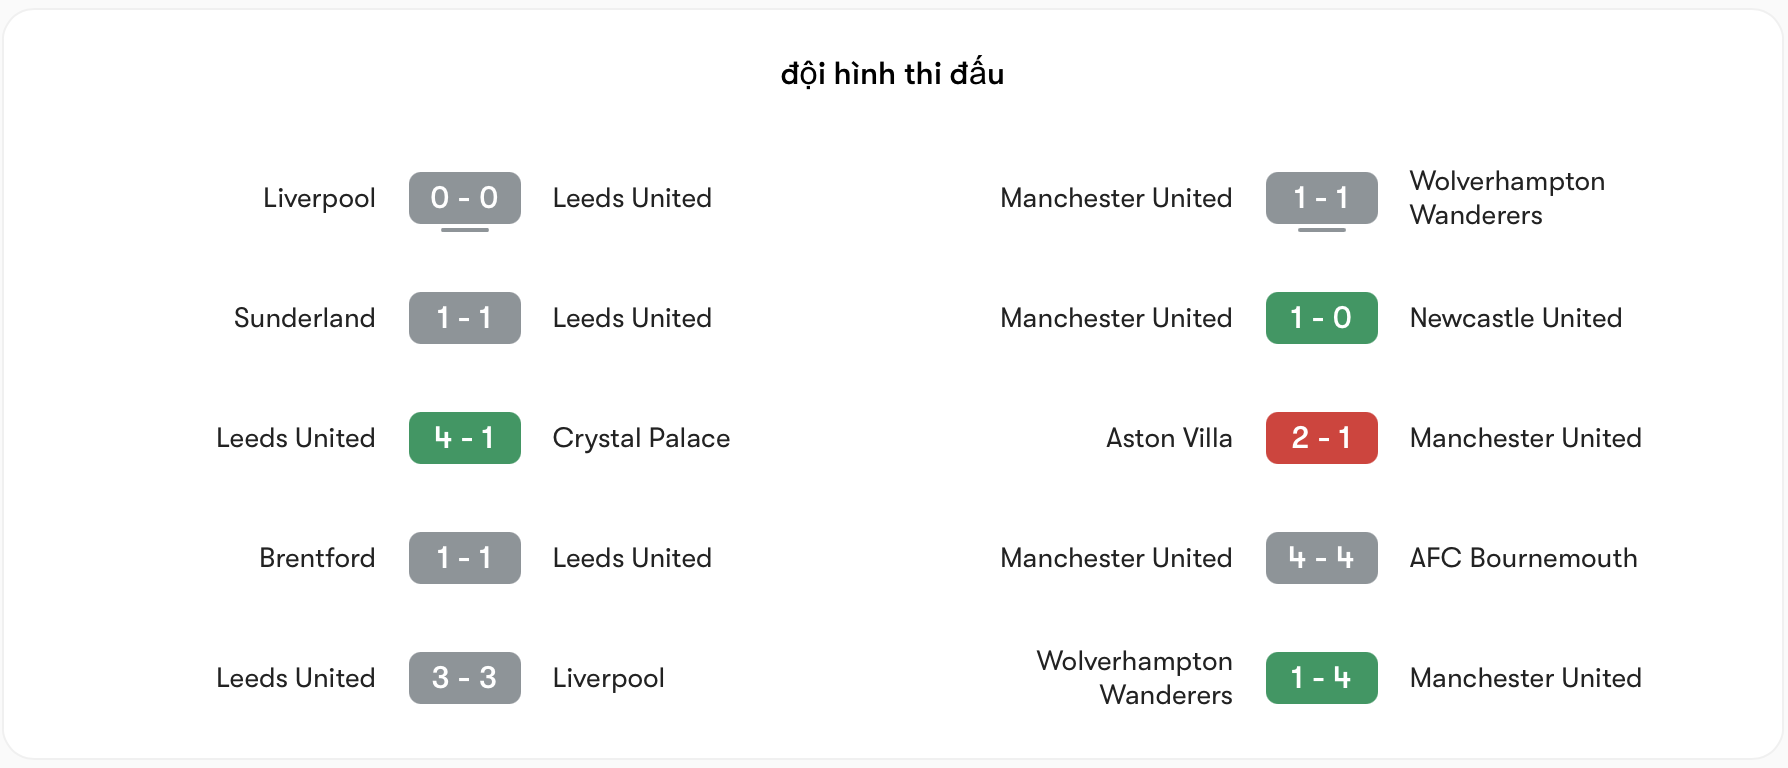Click the Sunderland 1-1 Leeds United score pill

(x=464, y=318)
